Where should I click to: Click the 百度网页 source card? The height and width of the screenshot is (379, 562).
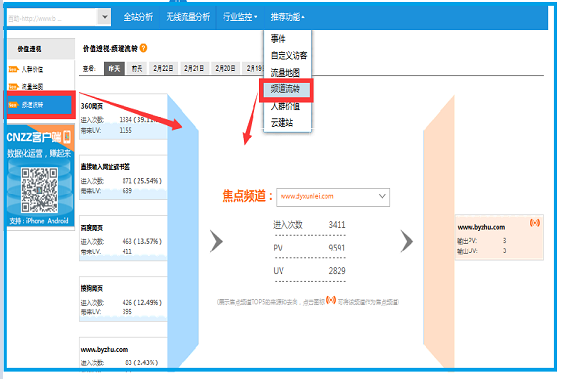[123, 238]
